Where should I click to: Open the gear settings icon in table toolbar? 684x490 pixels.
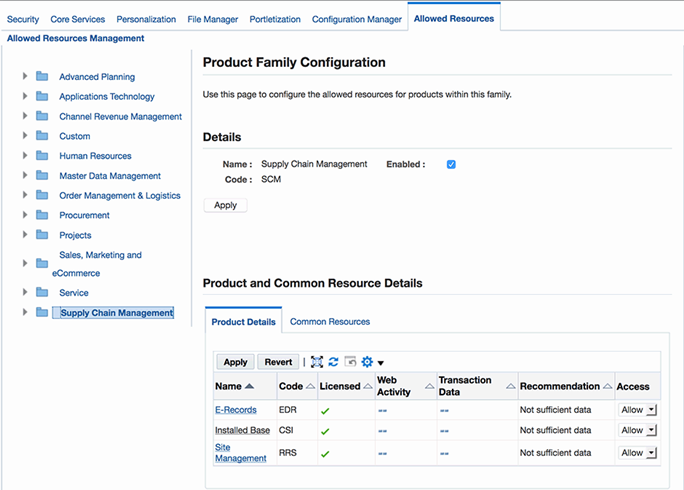pos(367,362)
